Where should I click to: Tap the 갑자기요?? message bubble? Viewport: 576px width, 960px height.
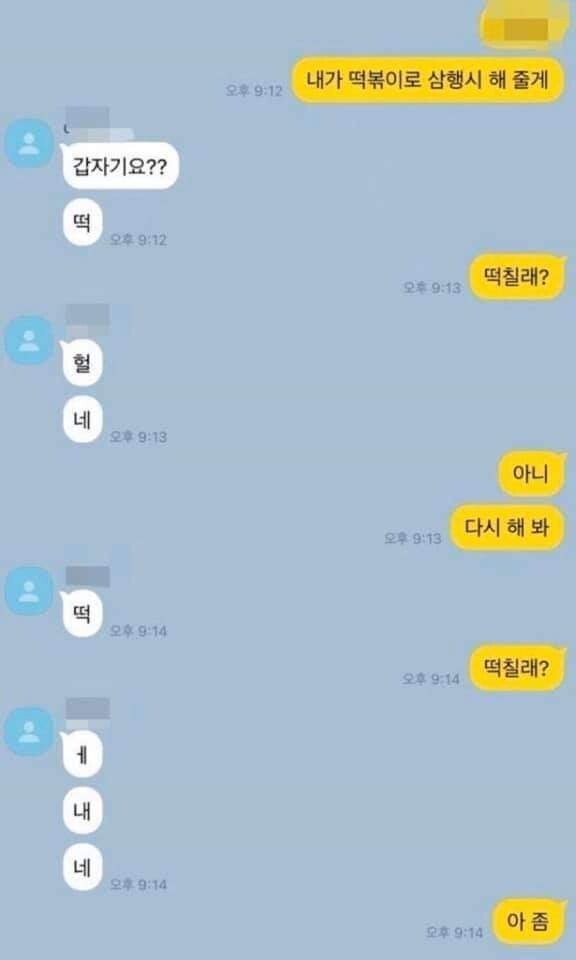(x=120, y=166)
